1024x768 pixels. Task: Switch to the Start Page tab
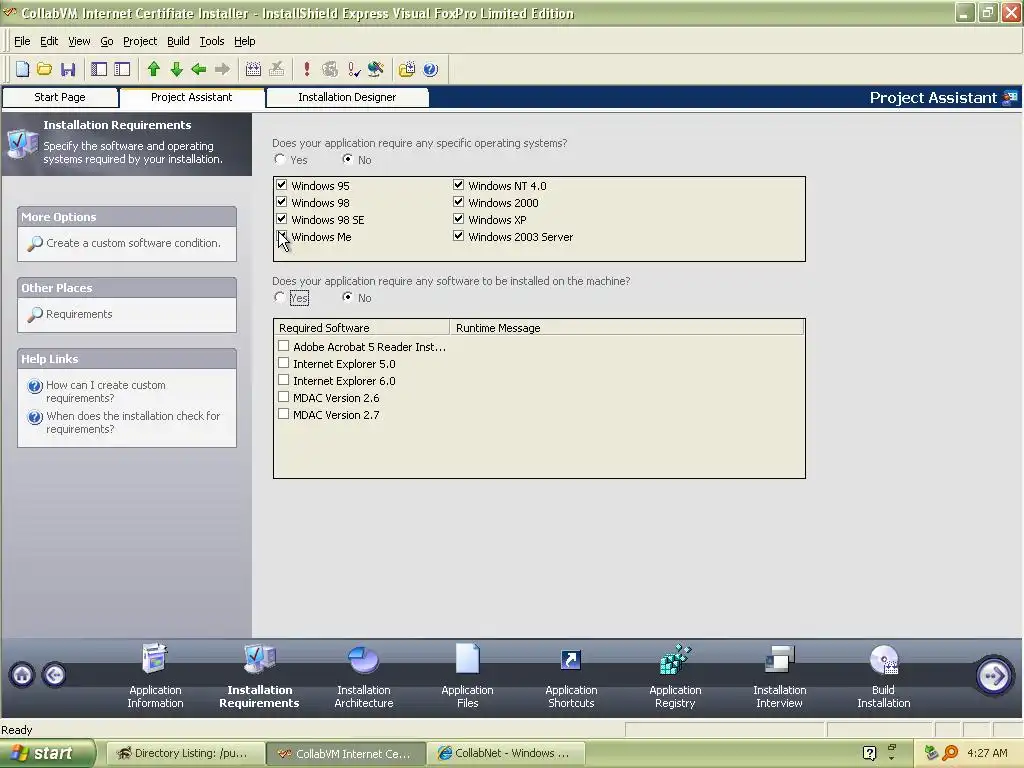60,97
